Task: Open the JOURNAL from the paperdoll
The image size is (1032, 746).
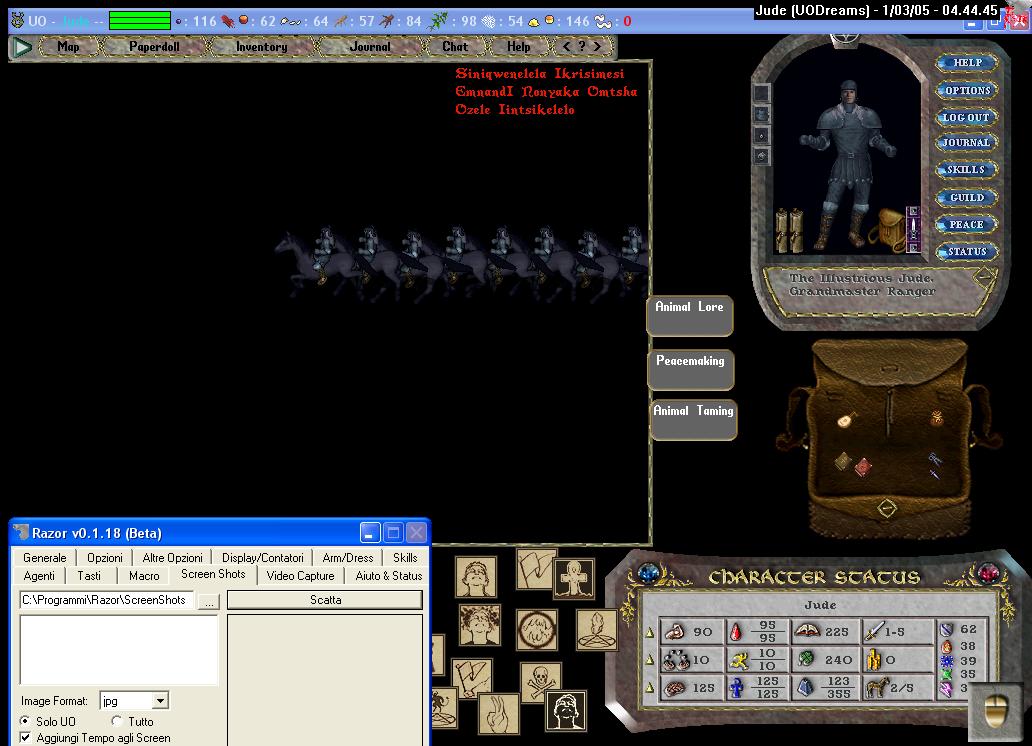Action: (x=966, y=142)
